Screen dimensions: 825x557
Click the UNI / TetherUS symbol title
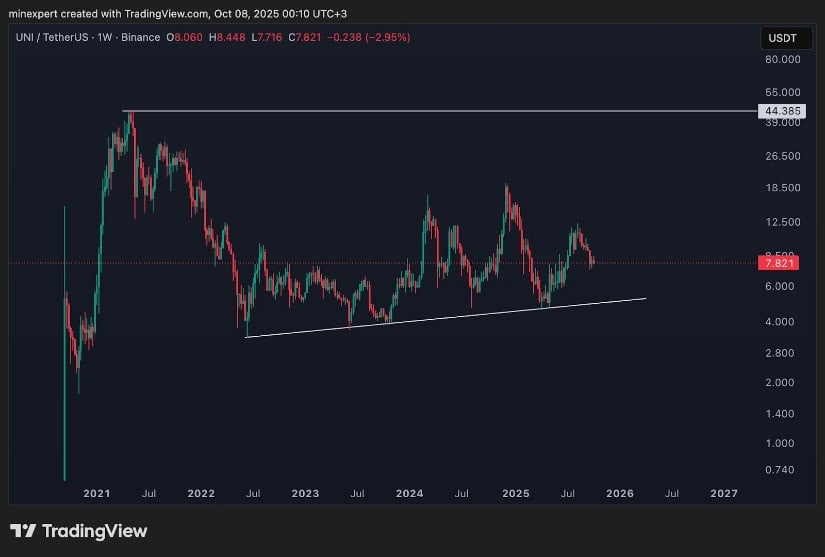(52, 37)
